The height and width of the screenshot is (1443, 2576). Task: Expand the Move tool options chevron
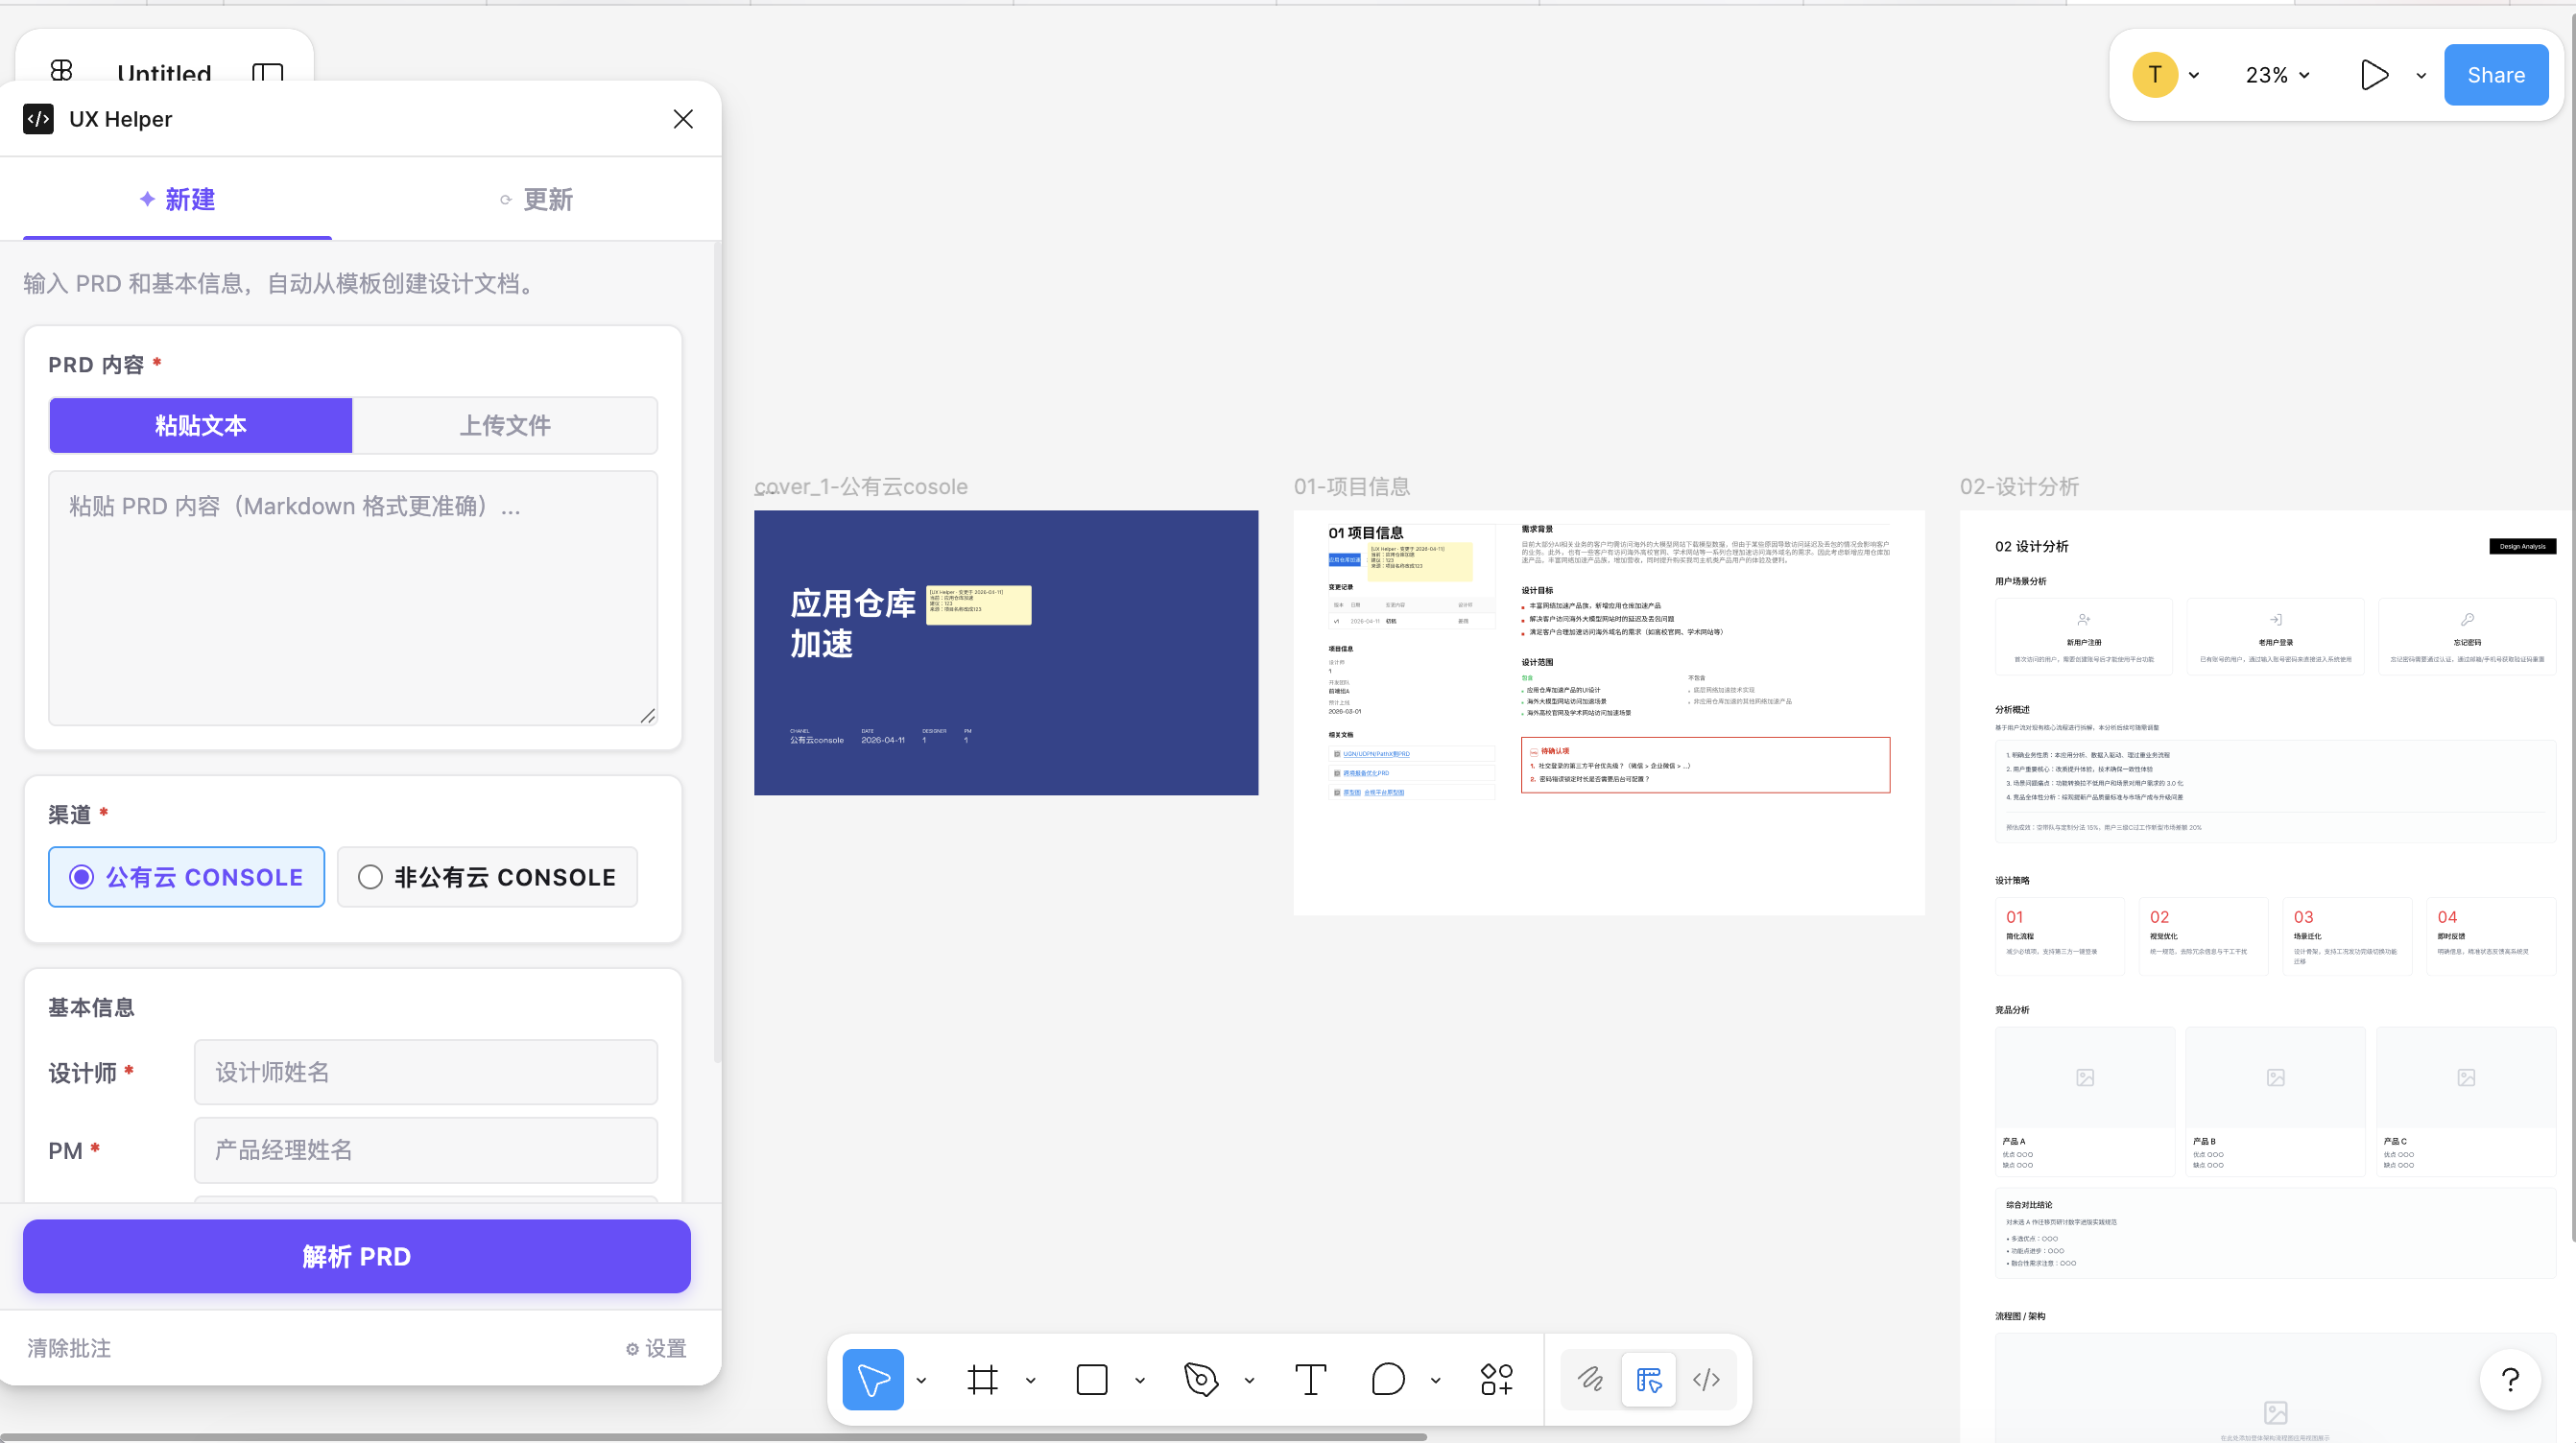pyautogui.click(x=921, y=1380)
